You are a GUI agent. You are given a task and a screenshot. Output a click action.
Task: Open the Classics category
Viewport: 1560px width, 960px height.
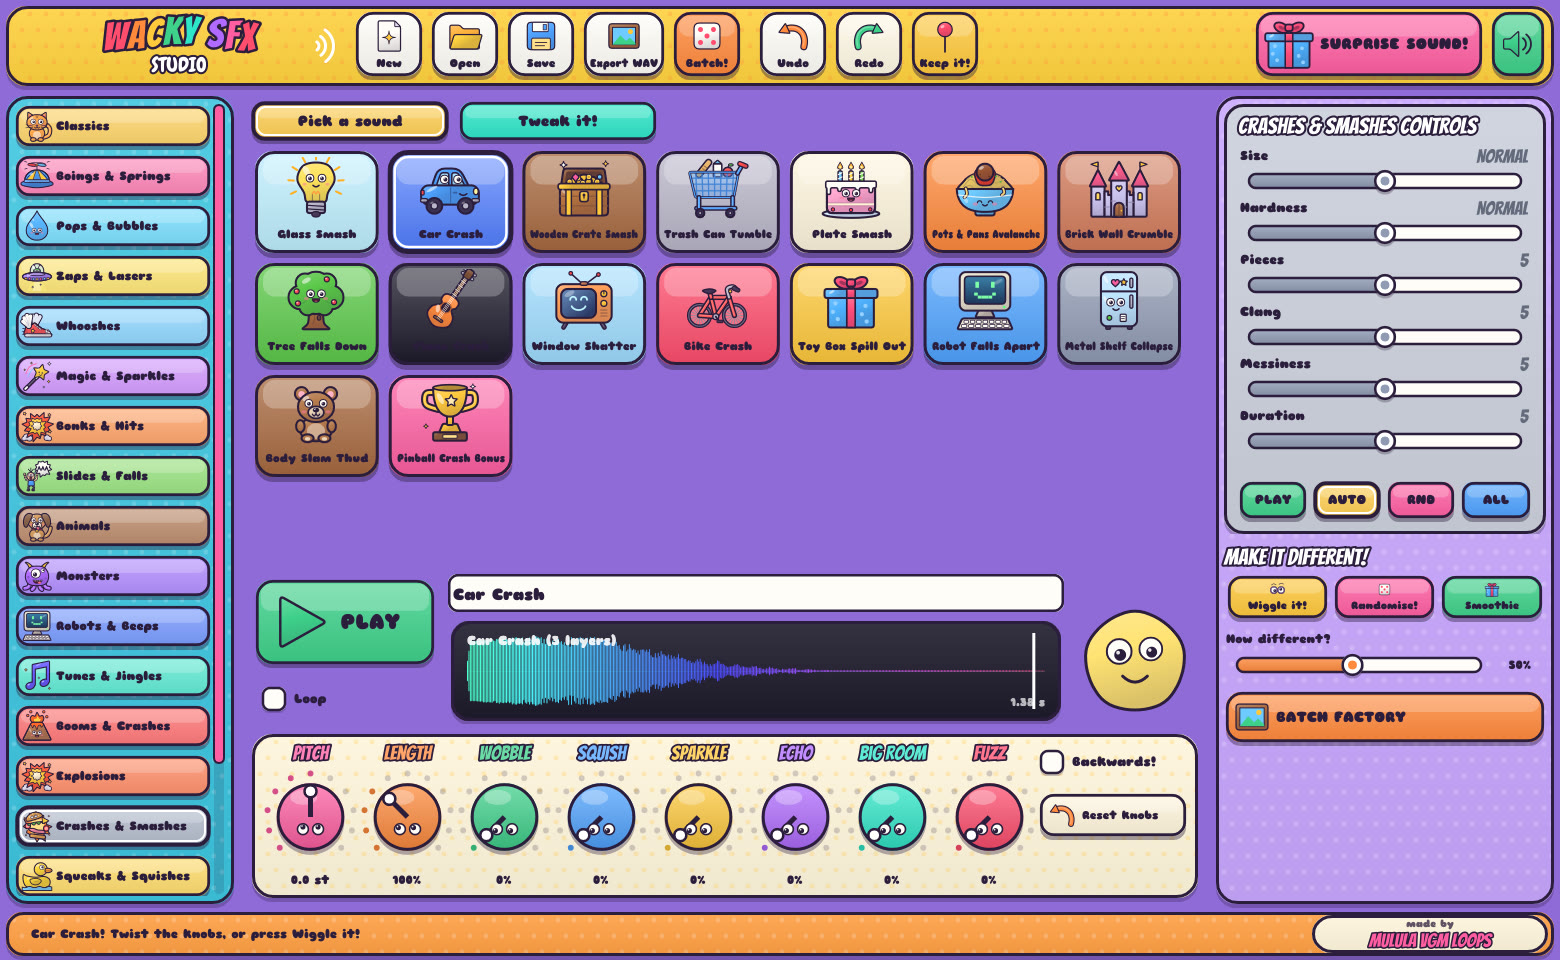coord(113,126)
